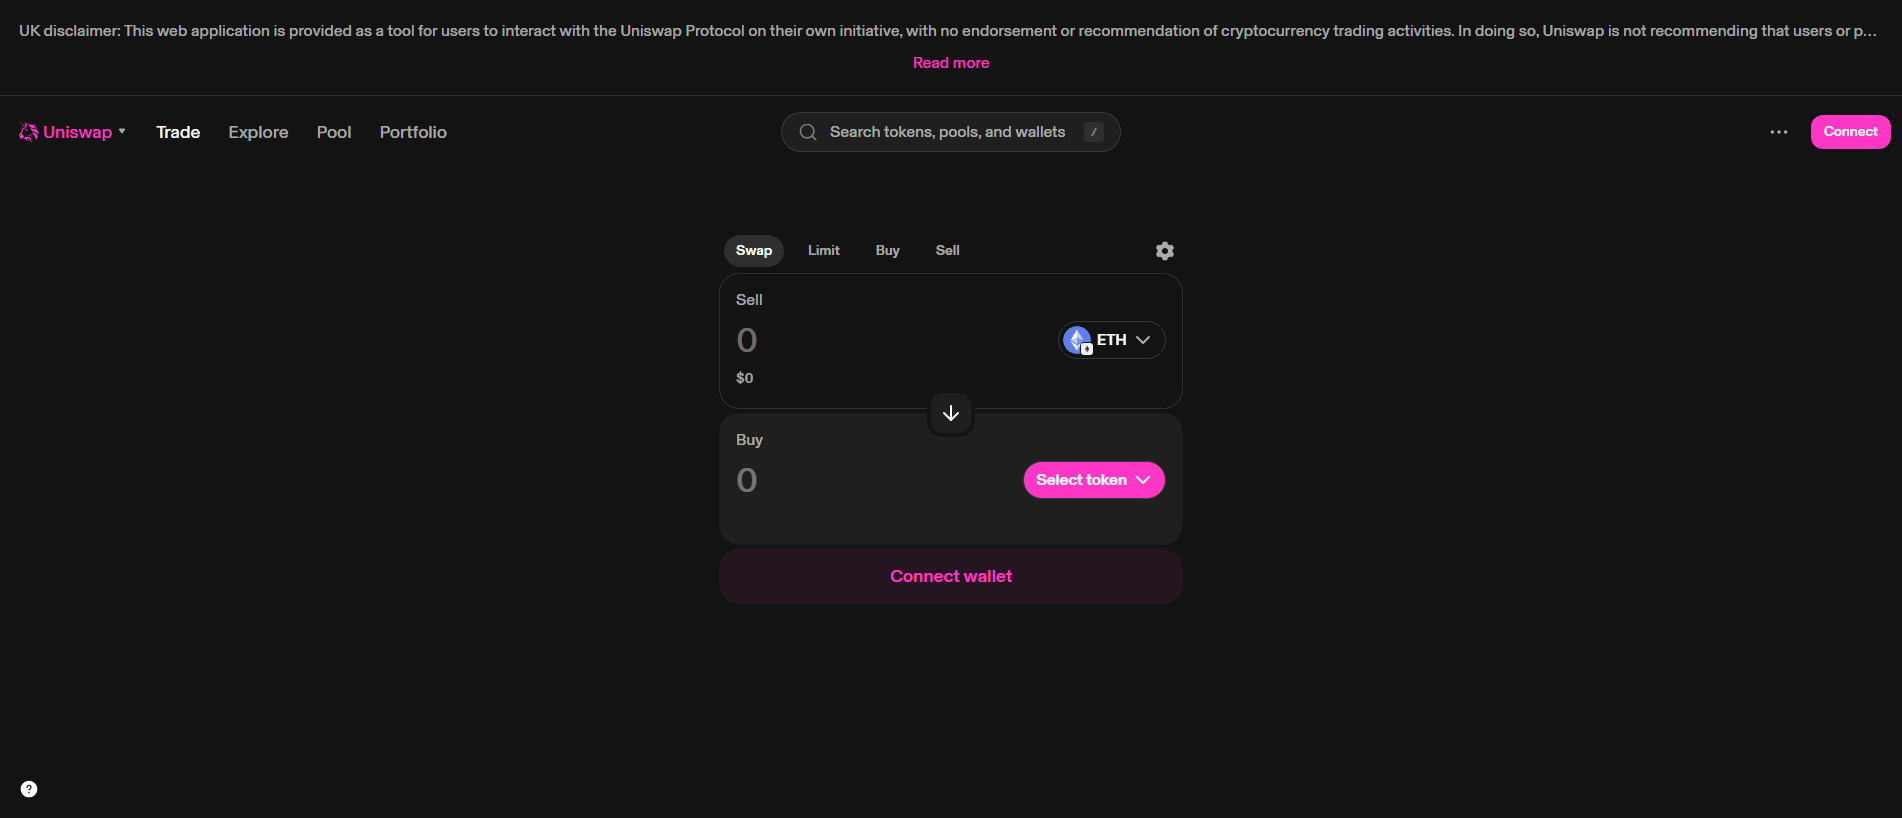Focus the search tokens, pools, and wallets field
The width and height of the screenshot is (1902, 818).
click(x=950, y=132)
